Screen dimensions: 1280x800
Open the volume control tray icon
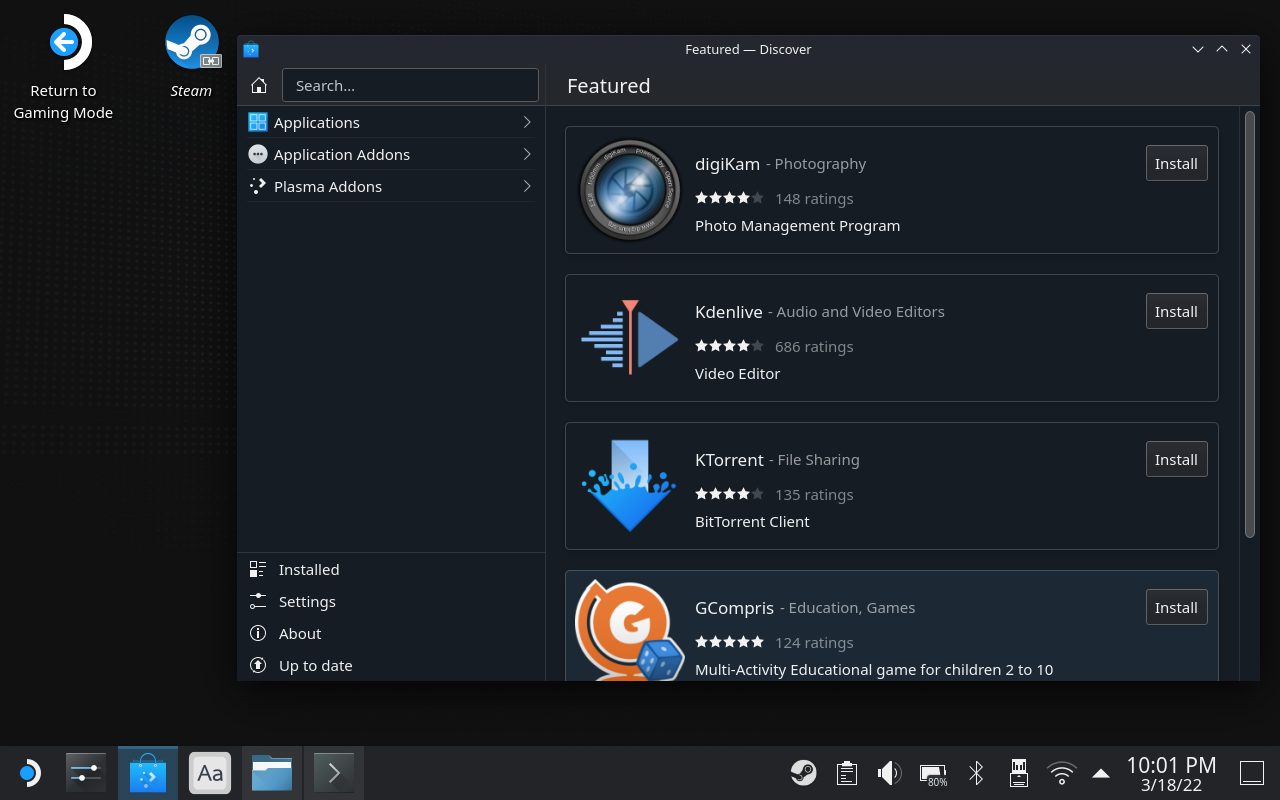889,773
